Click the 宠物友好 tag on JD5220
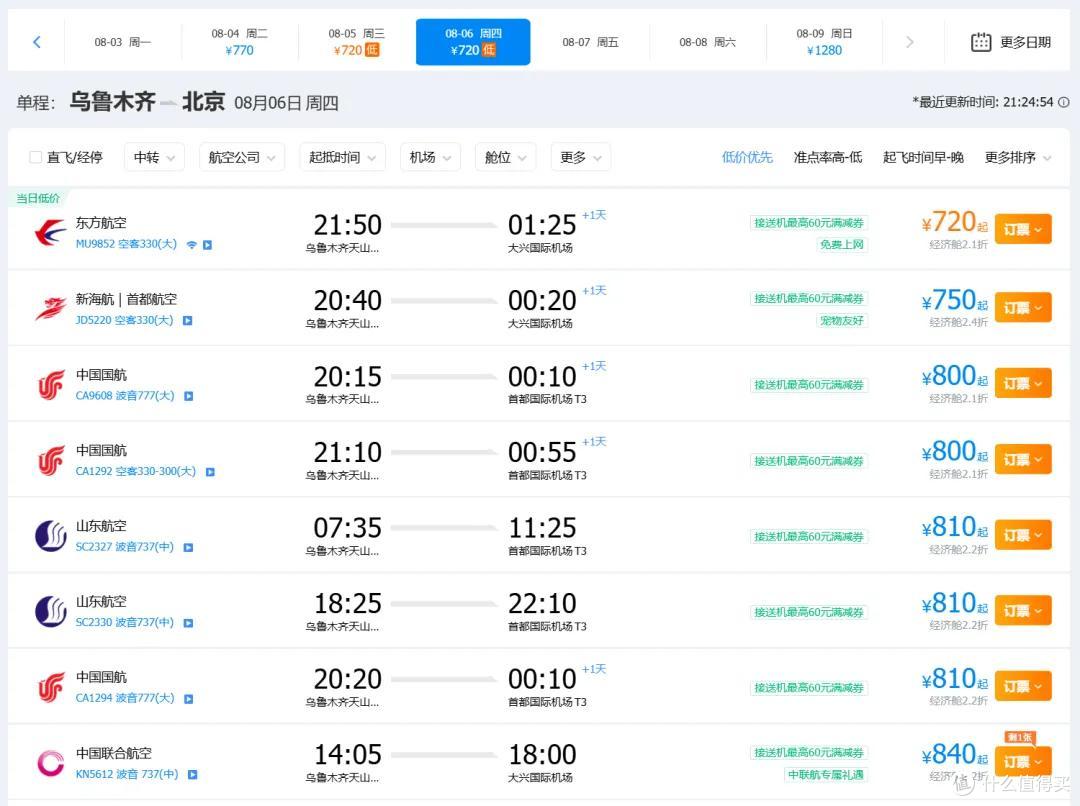Screen dimensions: 1080x806 pyautogui.click(x=842, y=320)
